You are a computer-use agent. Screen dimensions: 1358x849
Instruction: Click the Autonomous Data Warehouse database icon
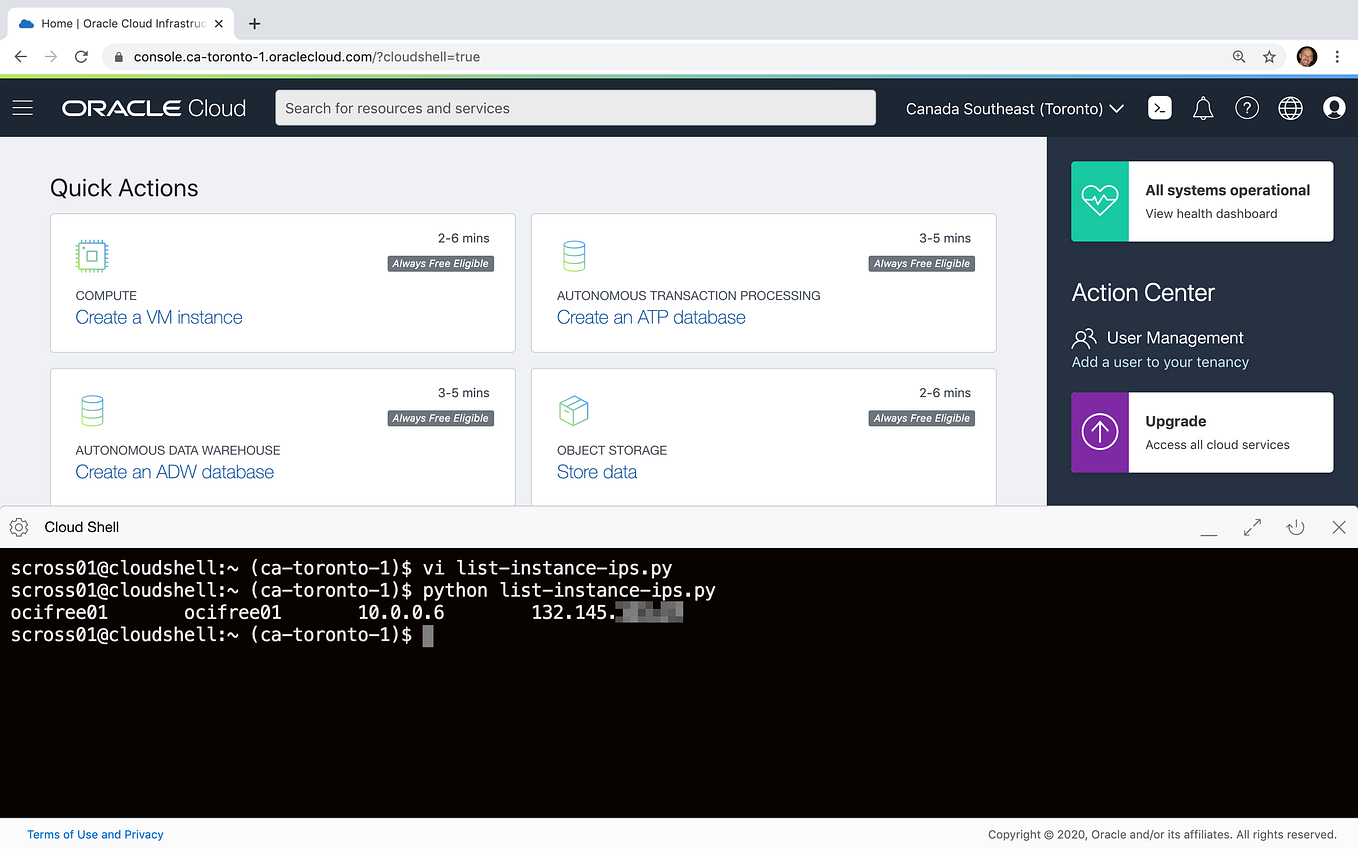pos(92,410)
